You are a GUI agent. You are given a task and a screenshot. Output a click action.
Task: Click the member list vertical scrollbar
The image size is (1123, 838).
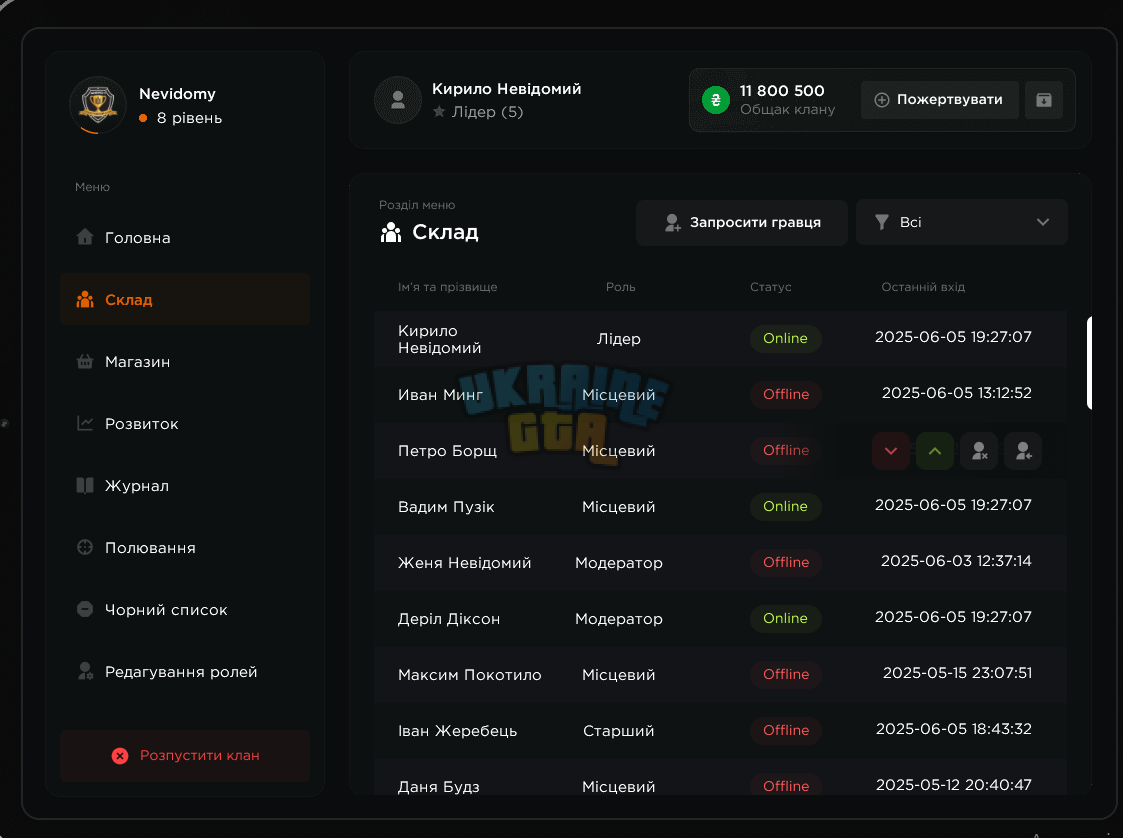tap(1089, 363)
